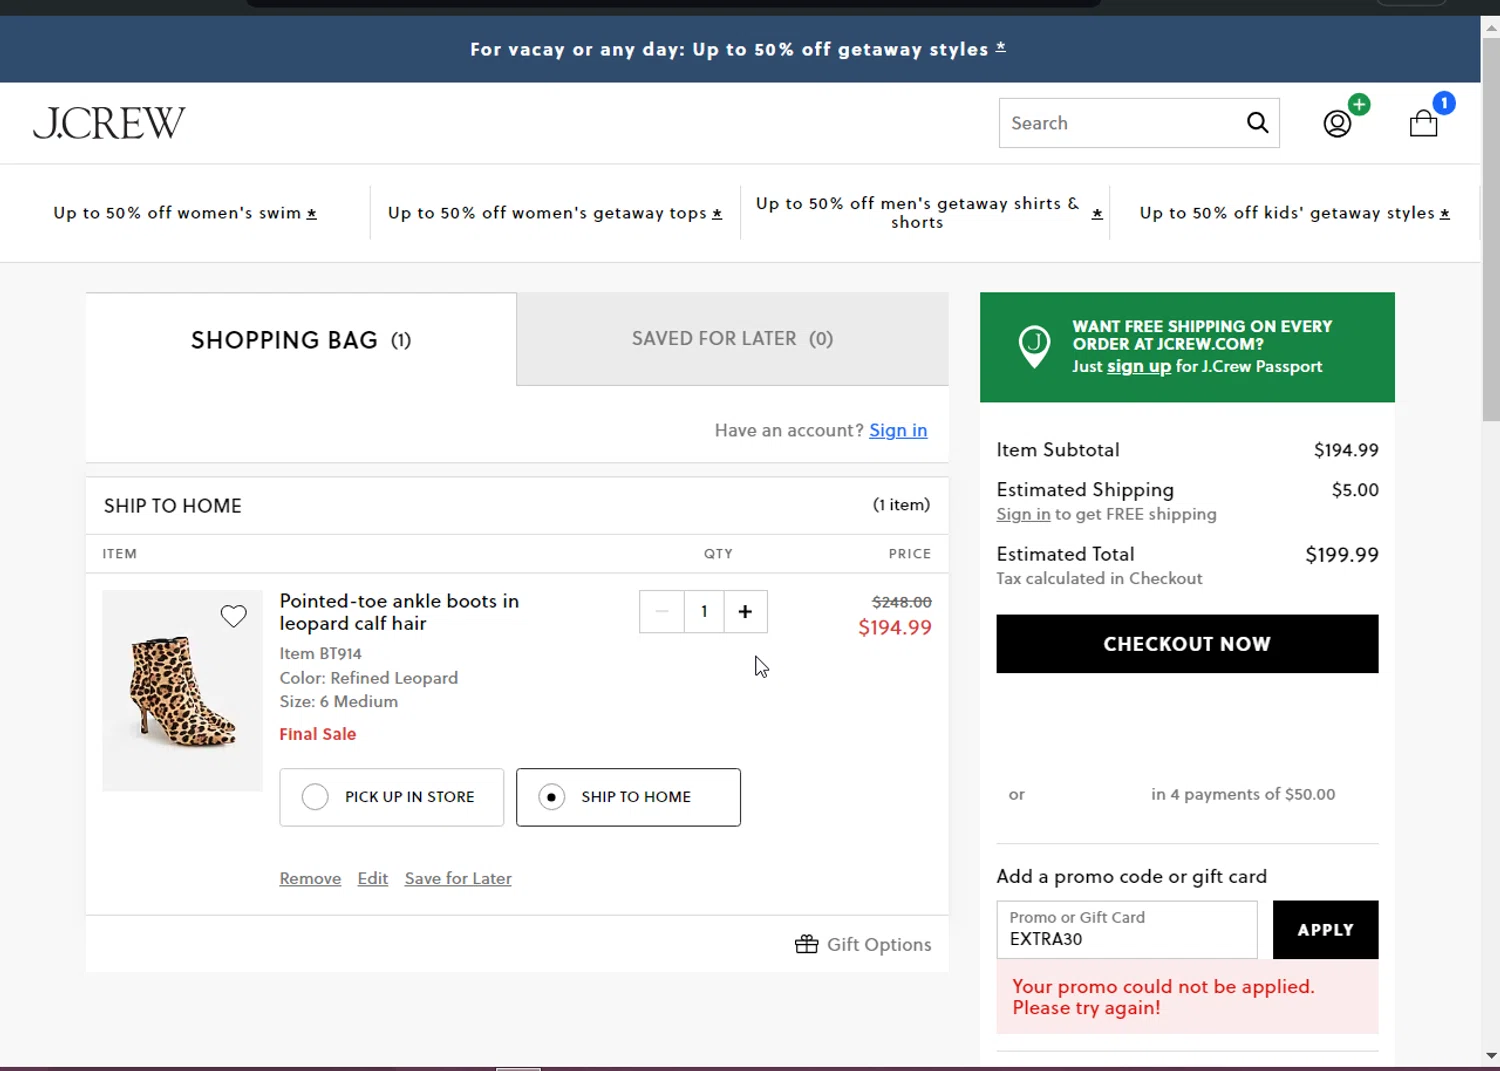Image resolution: width=1500 pixels, height=1071 pixels.
Task: Switch to Shopping Bag tab
Action: tap(301, 340)
